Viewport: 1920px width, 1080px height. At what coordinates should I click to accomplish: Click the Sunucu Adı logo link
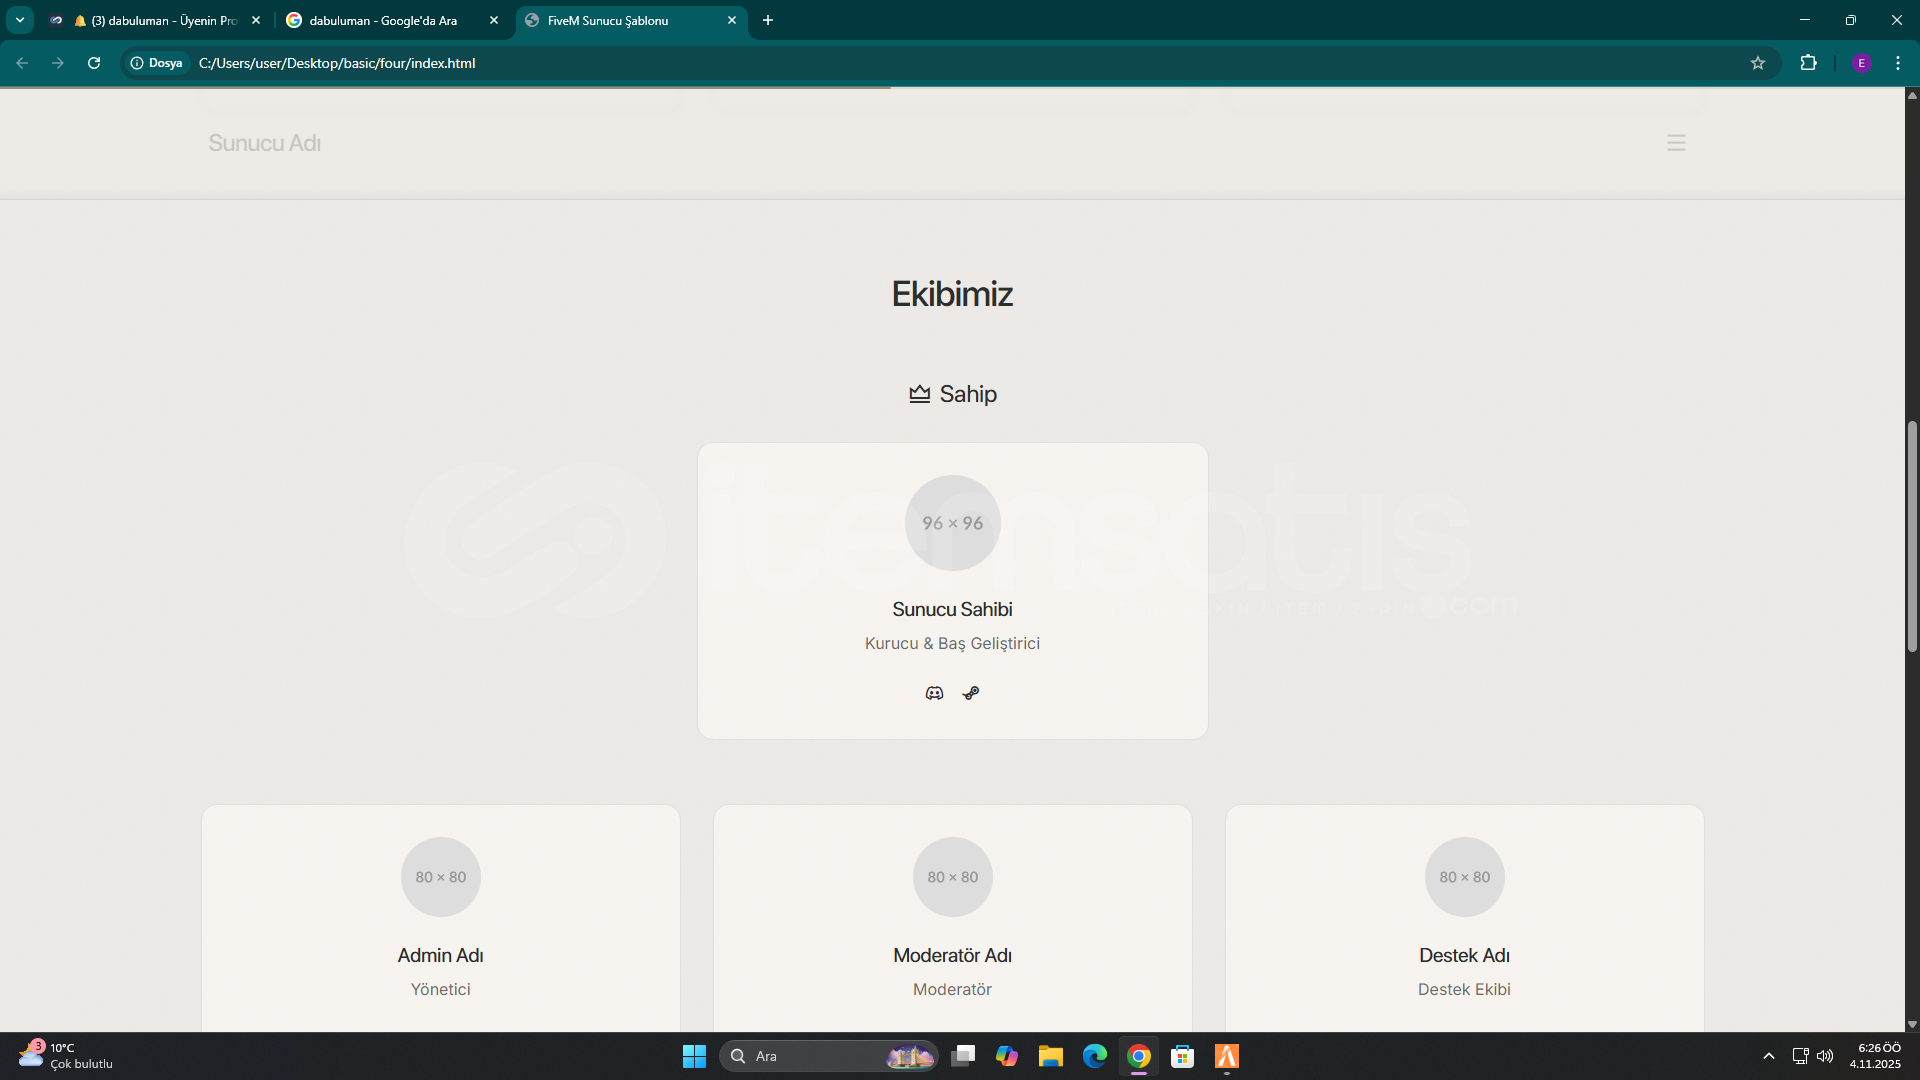[x=264, y=143]
